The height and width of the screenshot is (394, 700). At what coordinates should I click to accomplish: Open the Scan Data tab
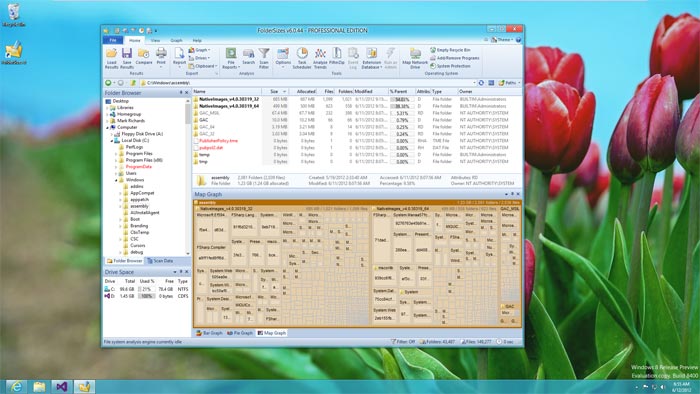pos(160,261)
